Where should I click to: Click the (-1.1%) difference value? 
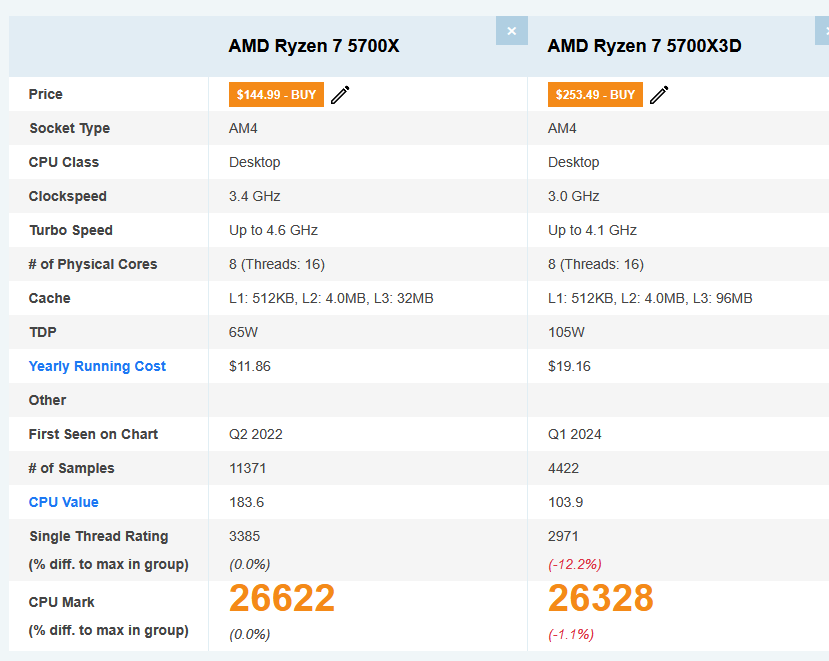click(570, 634)
